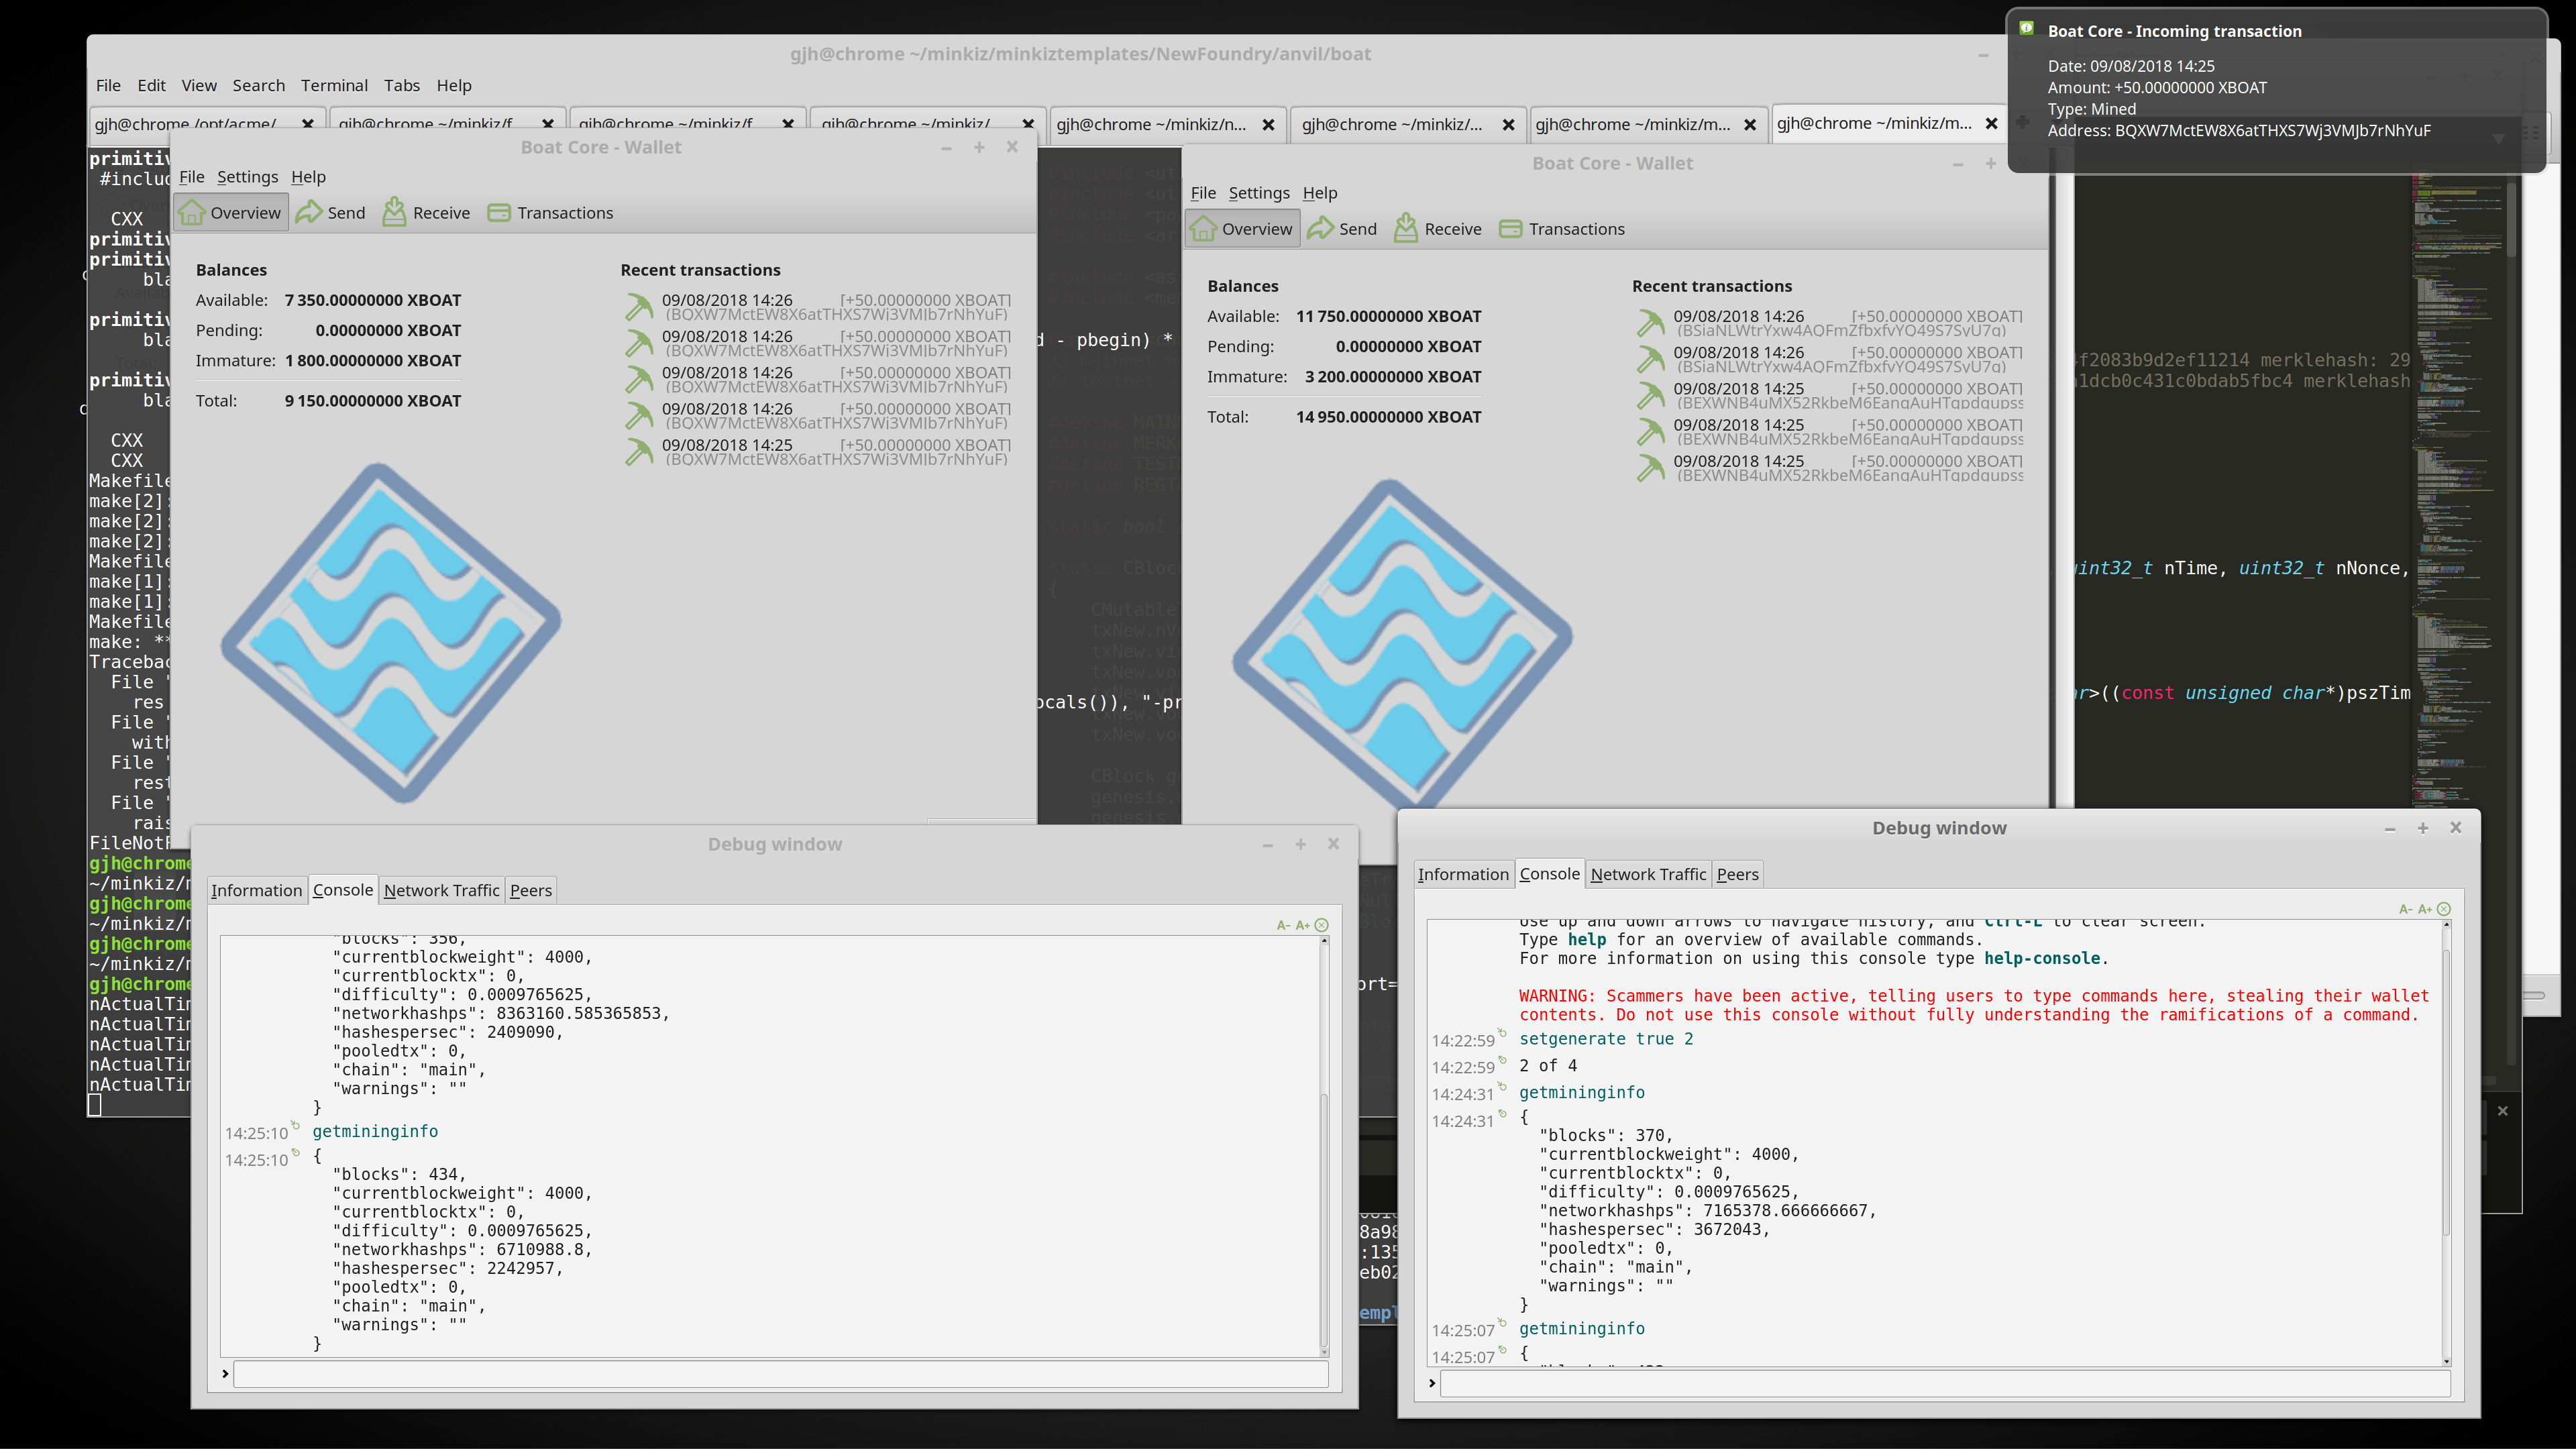Click Incoming transaction notification title

[x=2174, y=31]
